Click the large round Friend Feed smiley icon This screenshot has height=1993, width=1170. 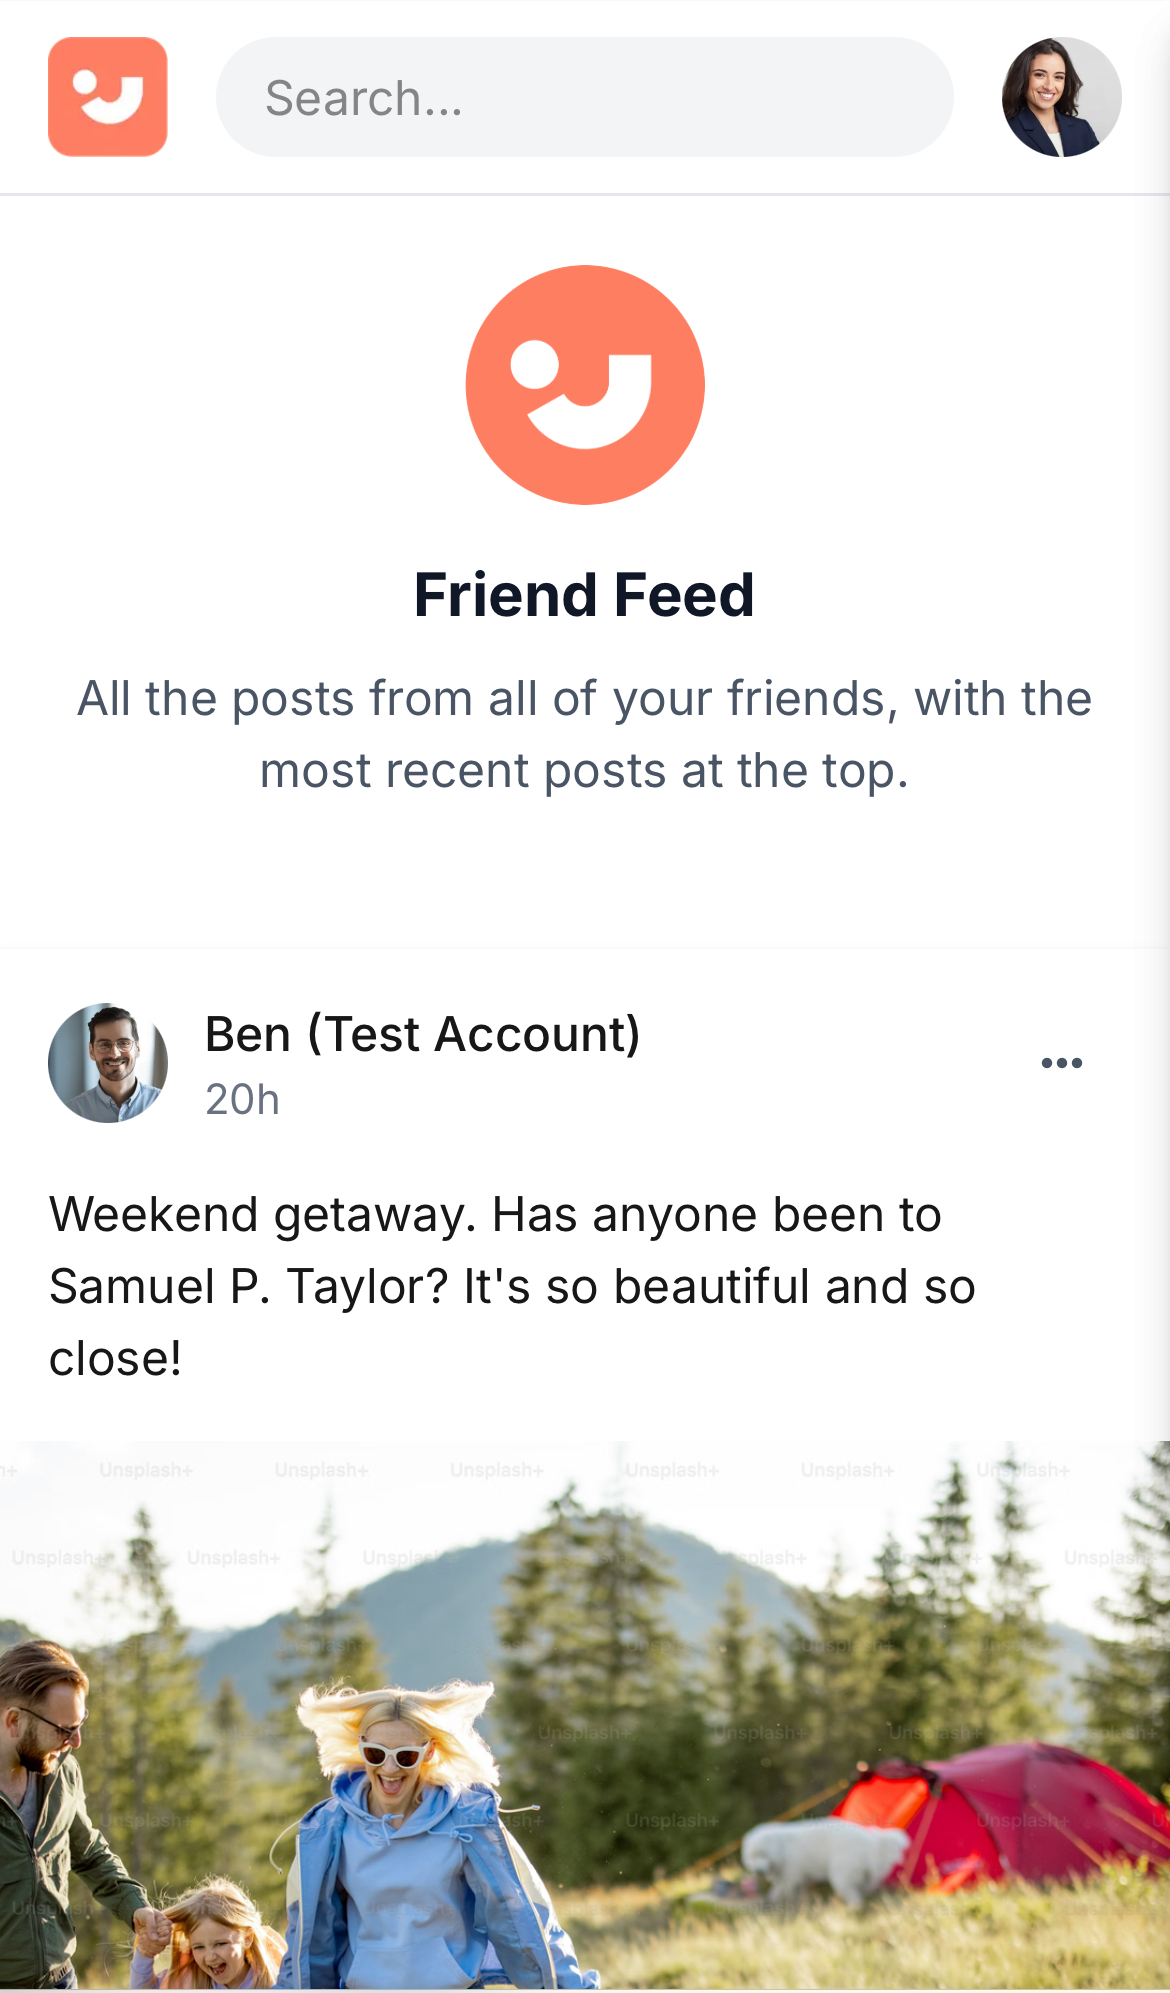[x=585, y=385]
